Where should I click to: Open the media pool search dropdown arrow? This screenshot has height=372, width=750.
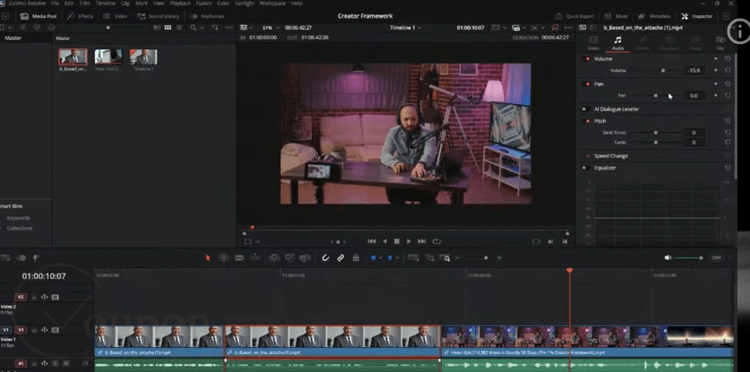point(202,28)
